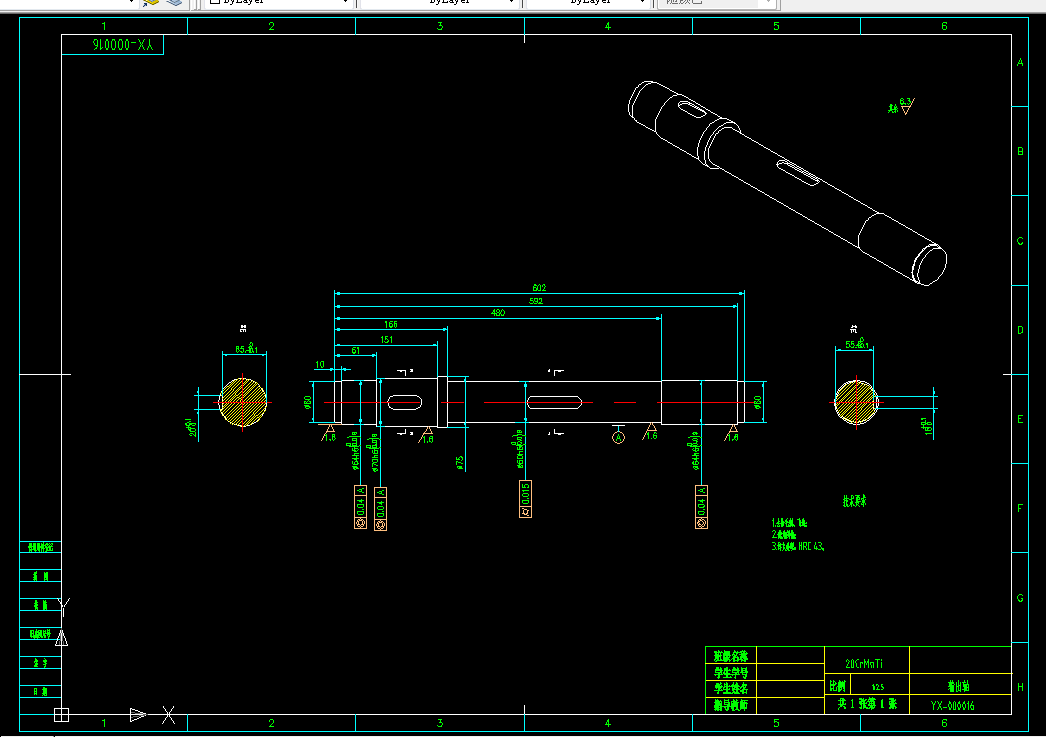The height and width of the screenshot is (737, 1046).
Task: Open the ByLayer color dropdown with swatch
Action: [278, 2]
